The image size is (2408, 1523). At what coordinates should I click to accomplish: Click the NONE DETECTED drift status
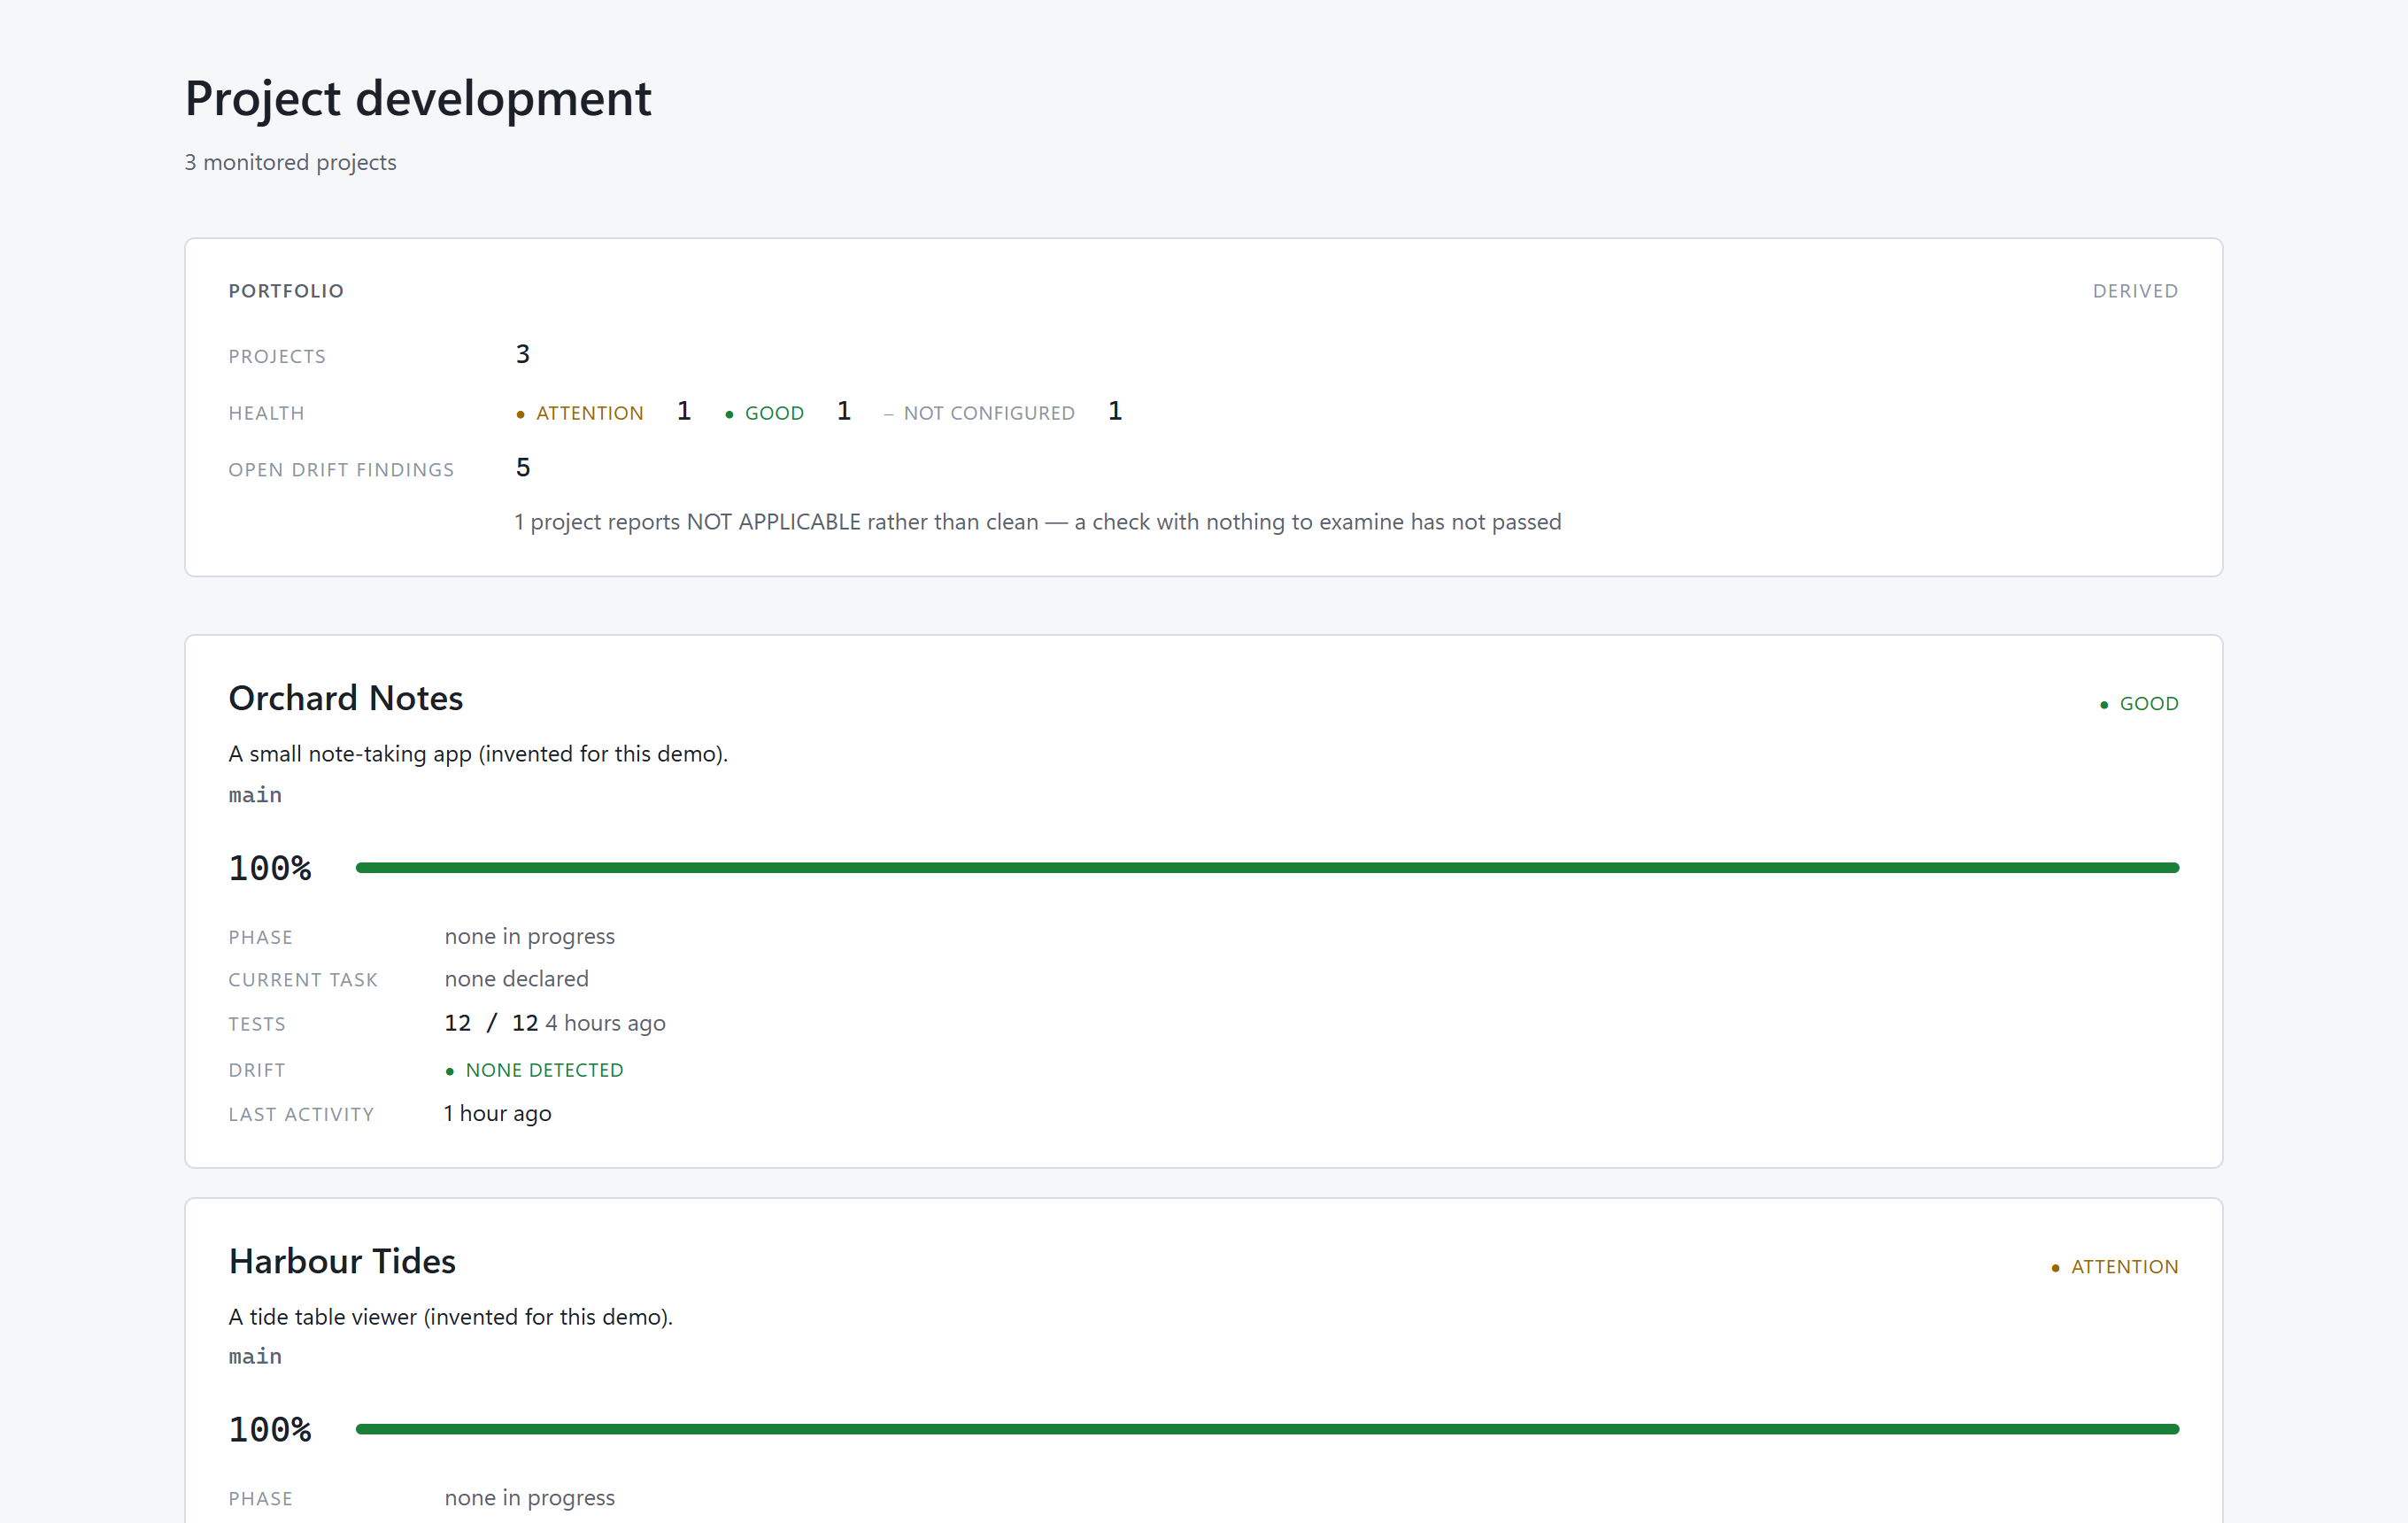tap(534, 1070)
